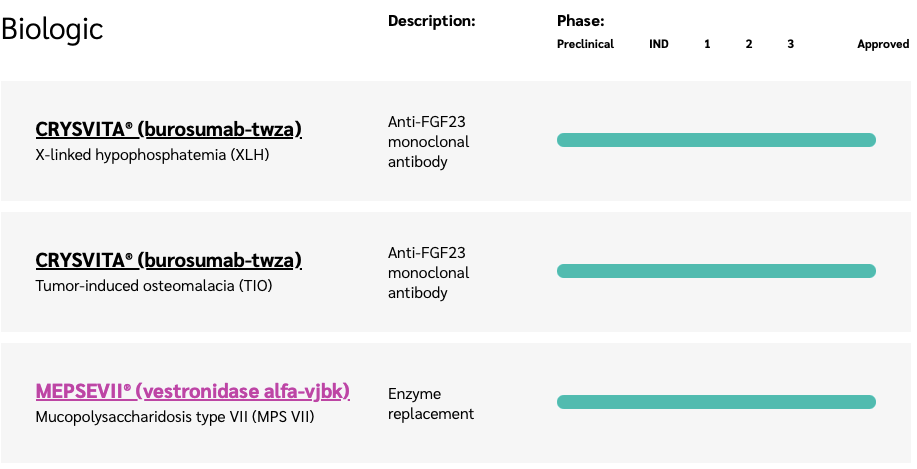The image size is (917, 469).
Task: Click the MPS VII row progress bar
Action: (x=716, y=402)
